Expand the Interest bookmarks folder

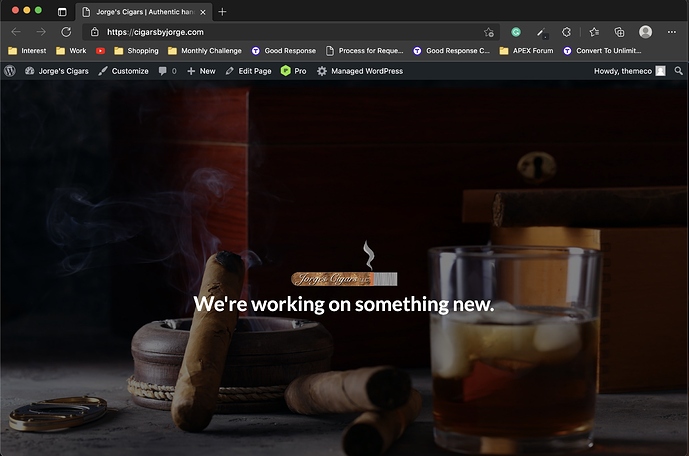click(x=27, y=50)
